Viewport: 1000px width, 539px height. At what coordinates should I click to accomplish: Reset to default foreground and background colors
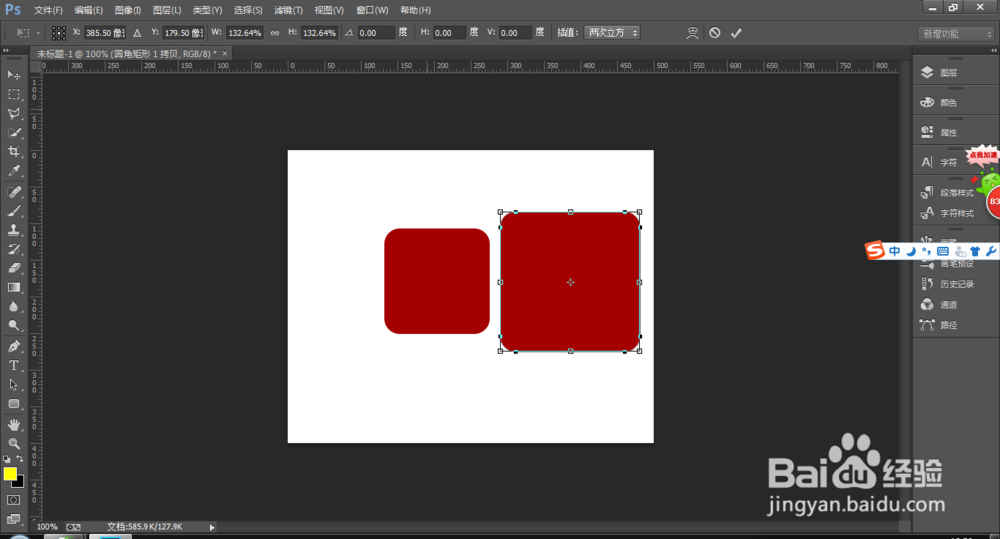click(x=6, y=459)
